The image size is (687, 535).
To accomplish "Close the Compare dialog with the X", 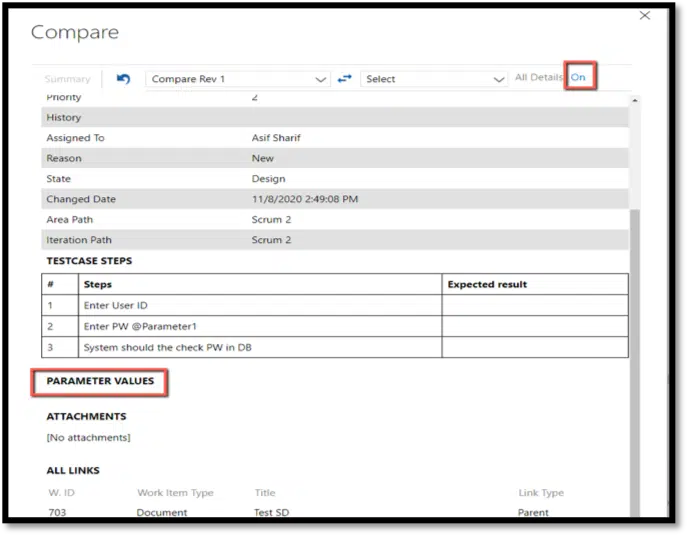I will (x=645, y=16).
